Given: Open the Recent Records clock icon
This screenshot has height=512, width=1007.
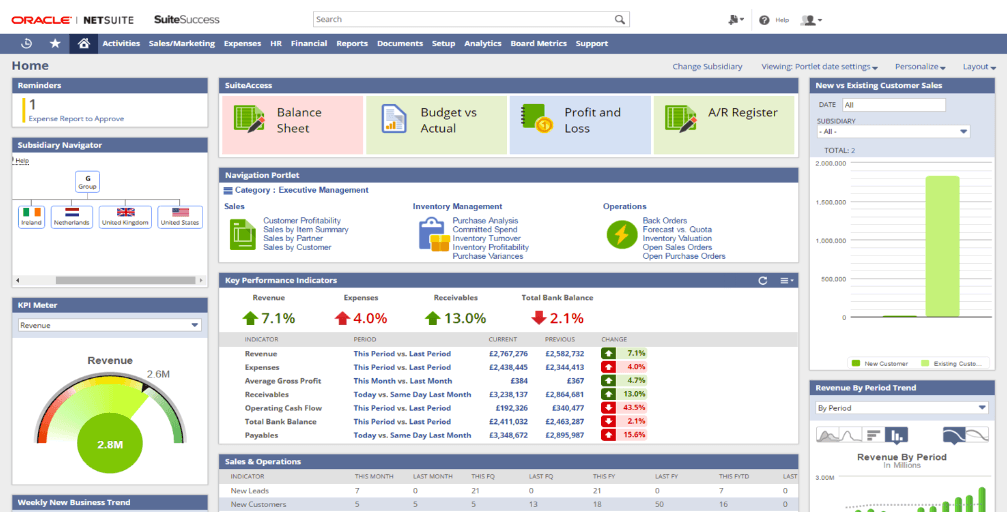Looking at the screenshot, I should 26,44.
